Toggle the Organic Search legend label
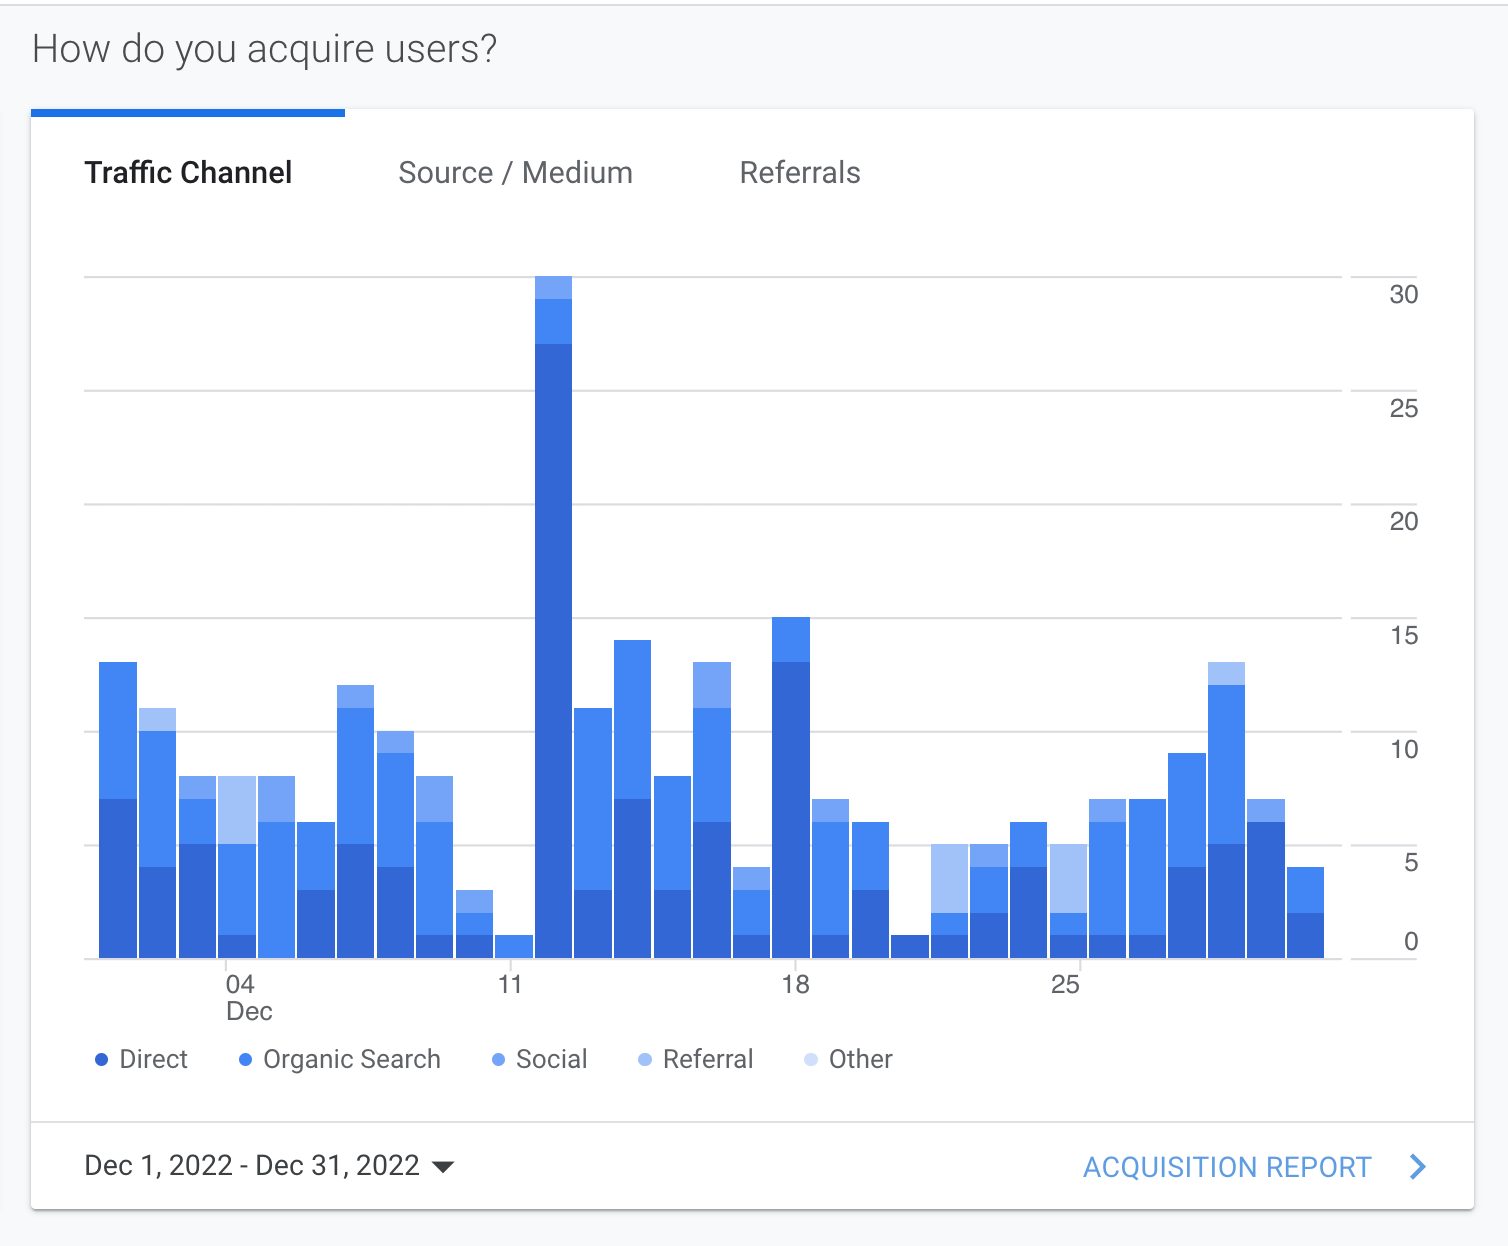1508x1246 pixels. [x=351, y=1060]
